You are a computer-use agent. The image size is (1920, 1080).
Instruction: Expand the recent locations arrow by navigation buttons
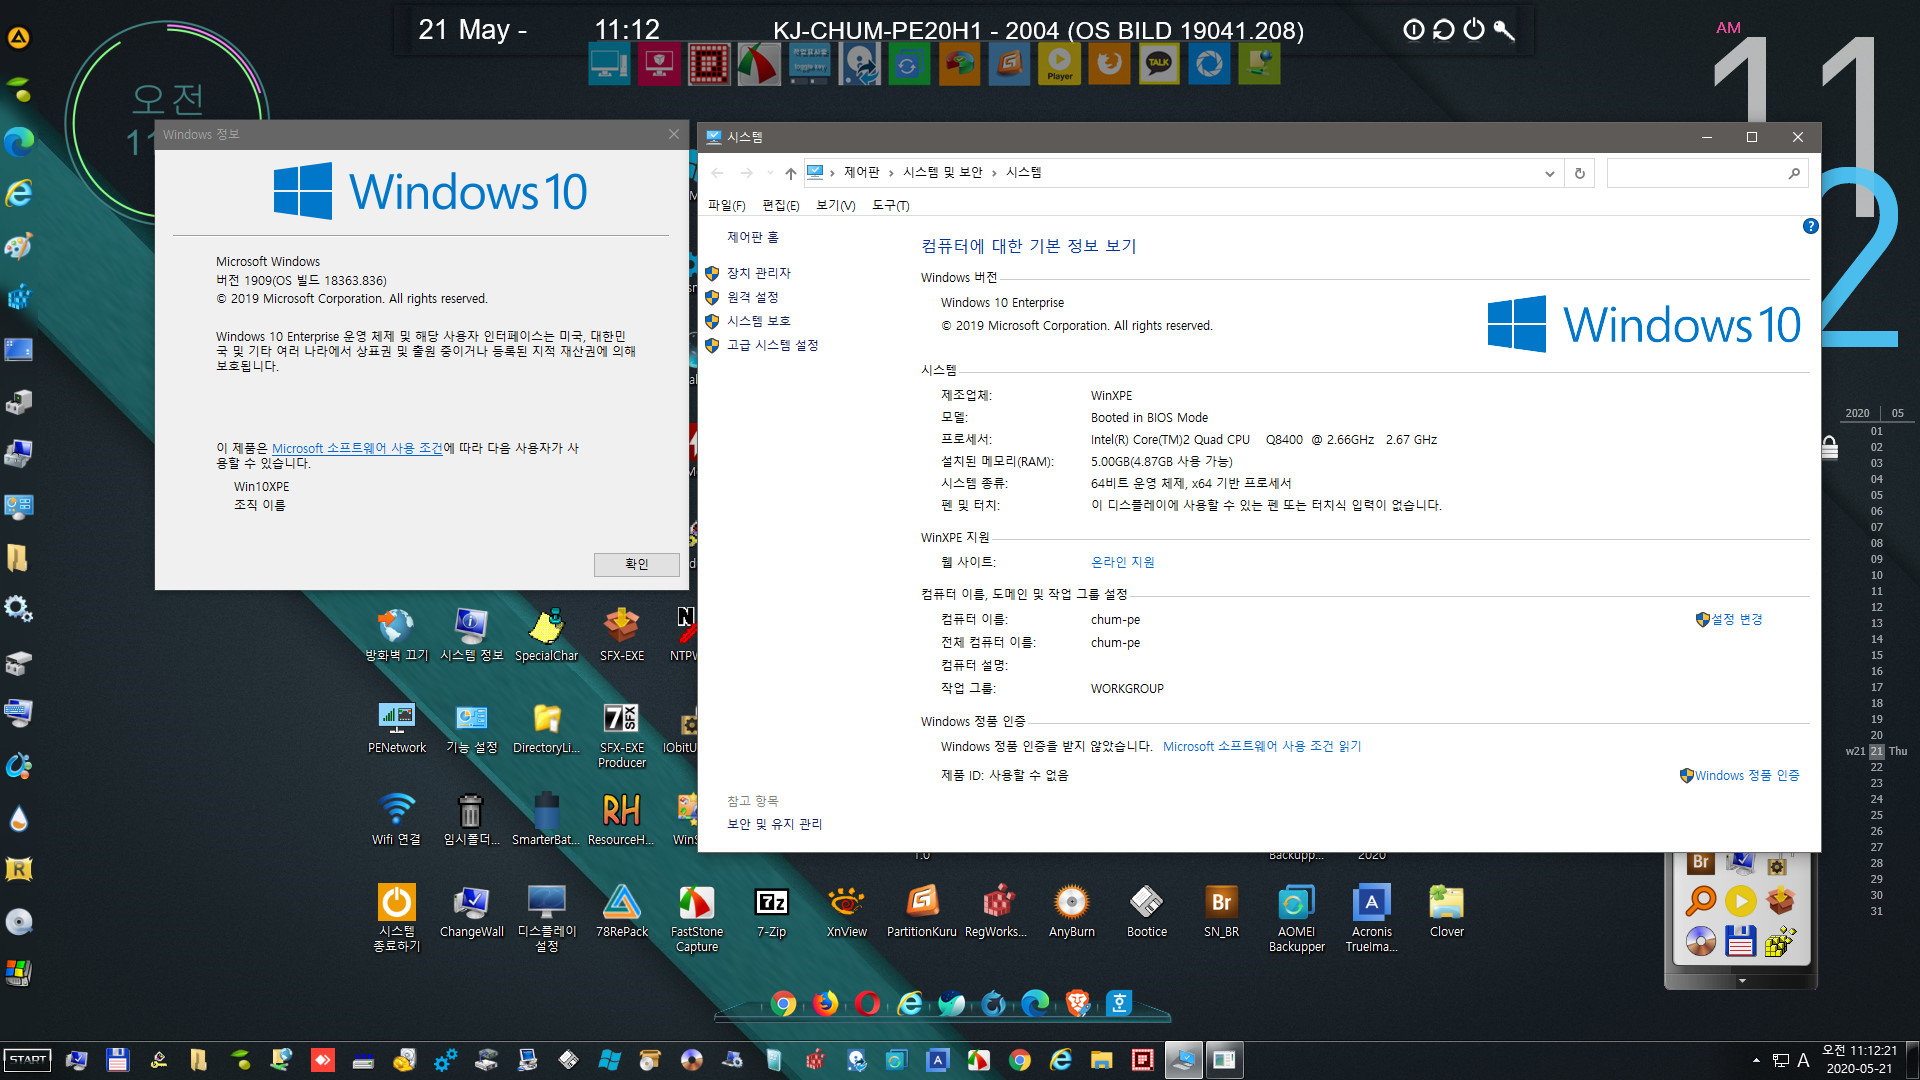pyautogui.click(x=769, y=173)
